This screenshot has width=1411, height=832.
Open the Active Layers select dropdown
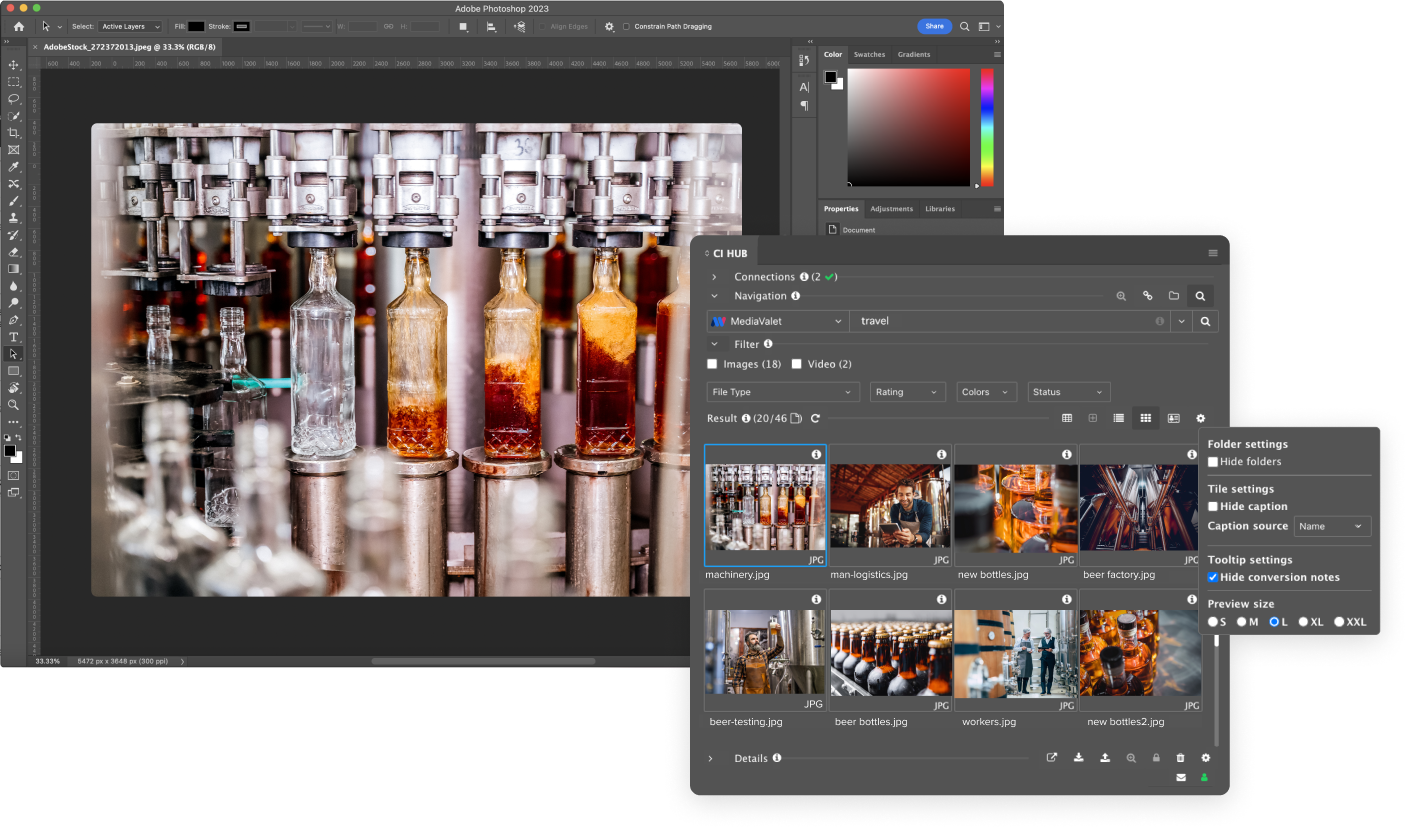pyautogui.click(x=130, y=26)
